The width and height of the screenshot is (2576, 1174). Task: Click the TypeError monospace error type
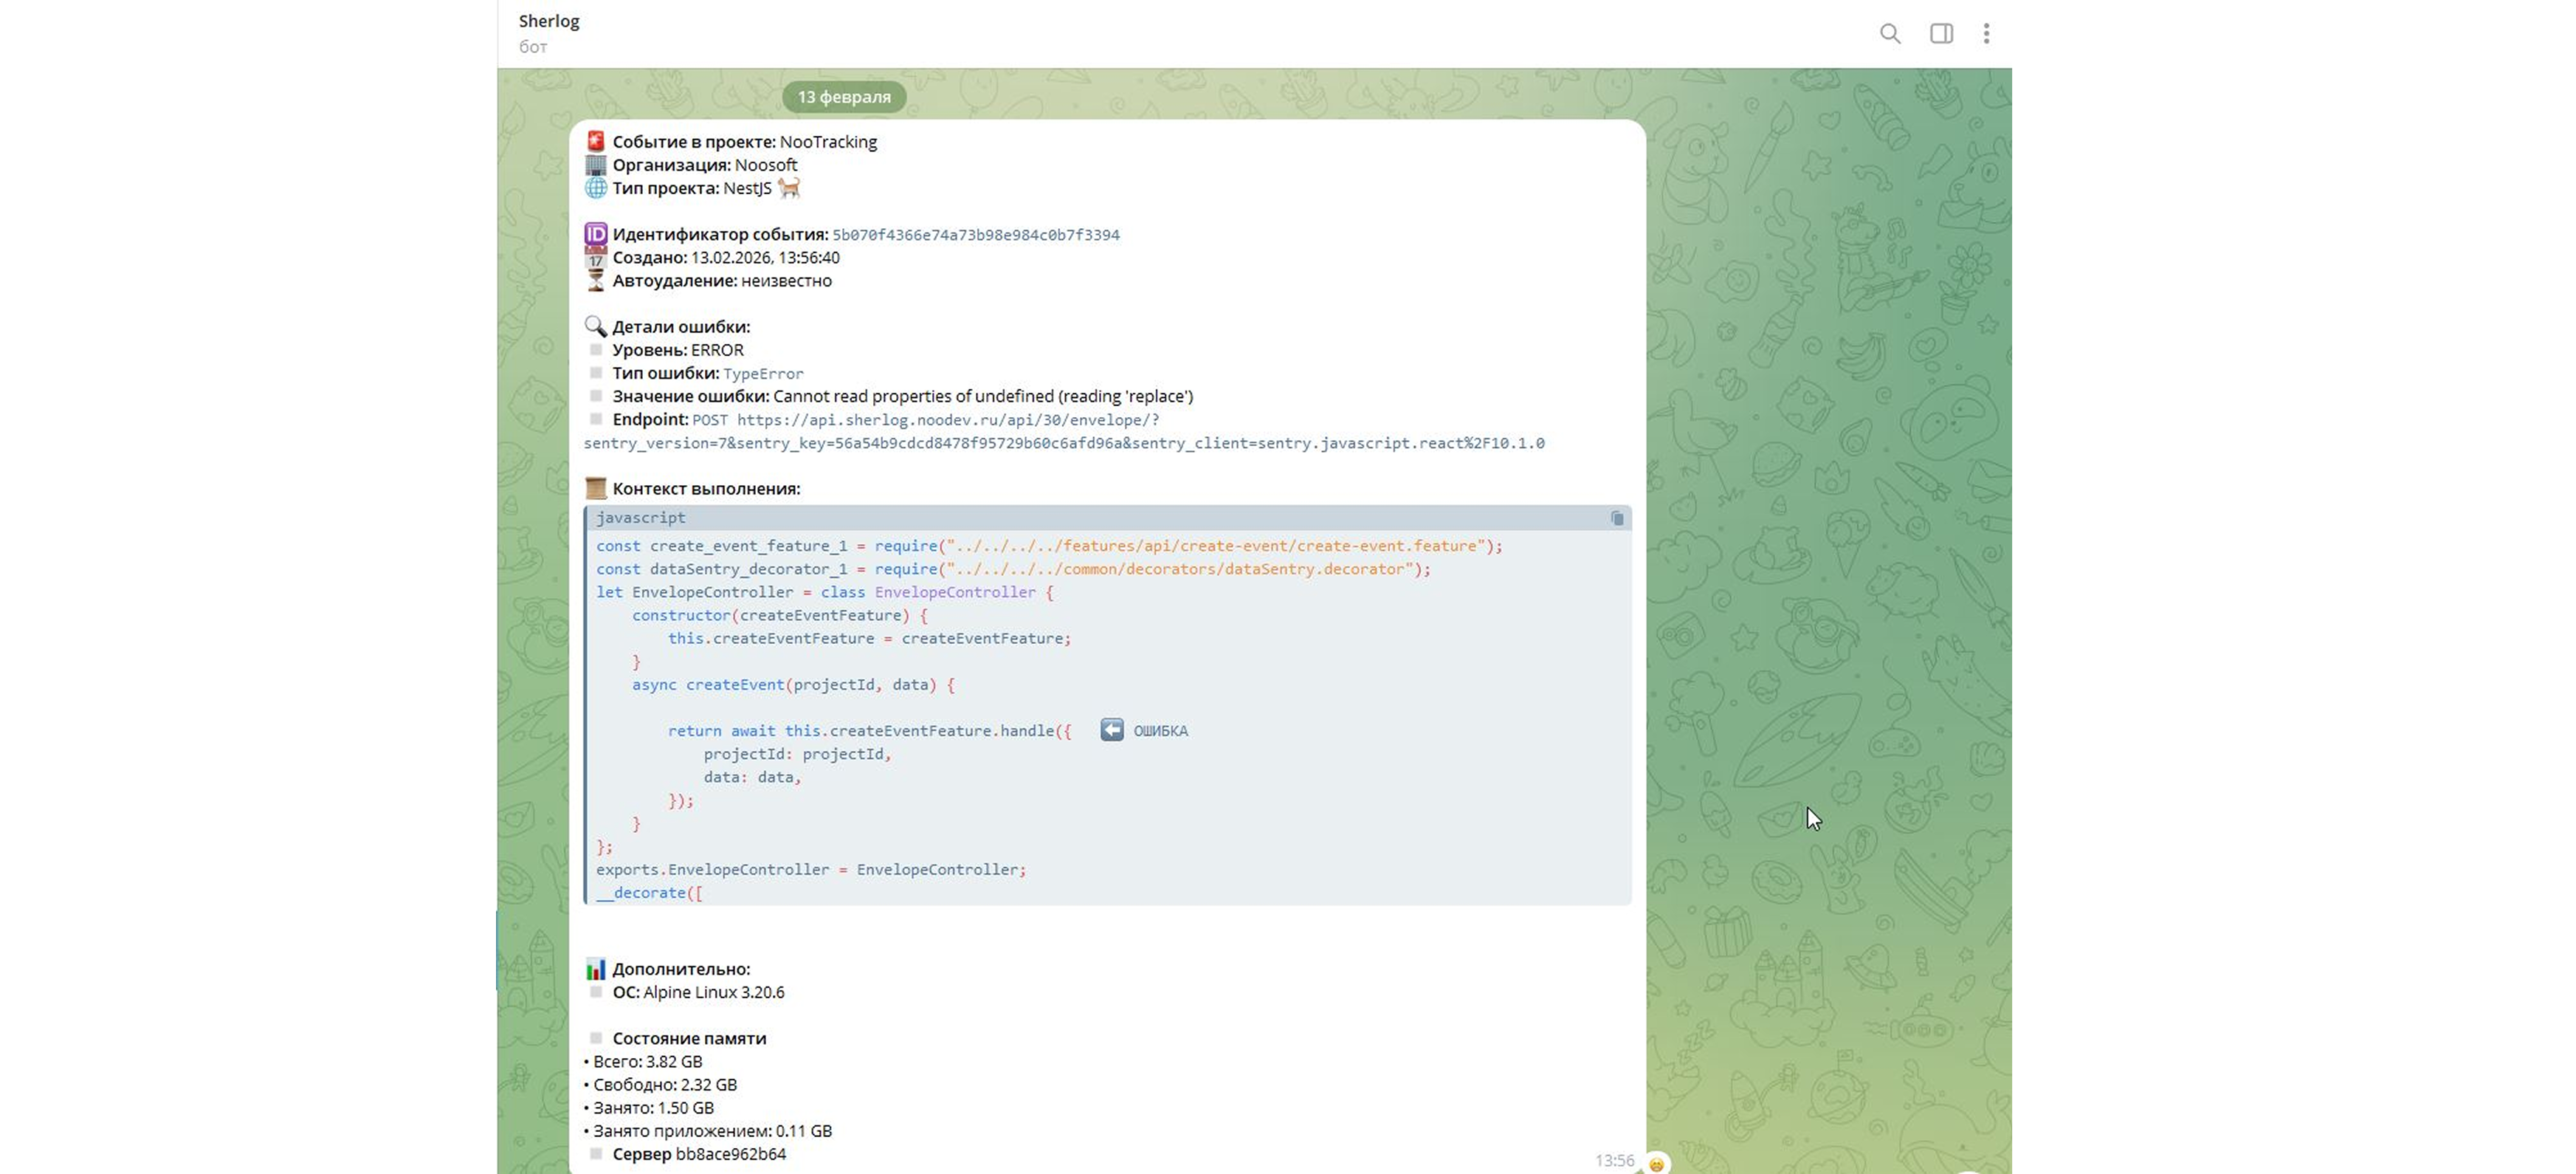pos(763,374)
